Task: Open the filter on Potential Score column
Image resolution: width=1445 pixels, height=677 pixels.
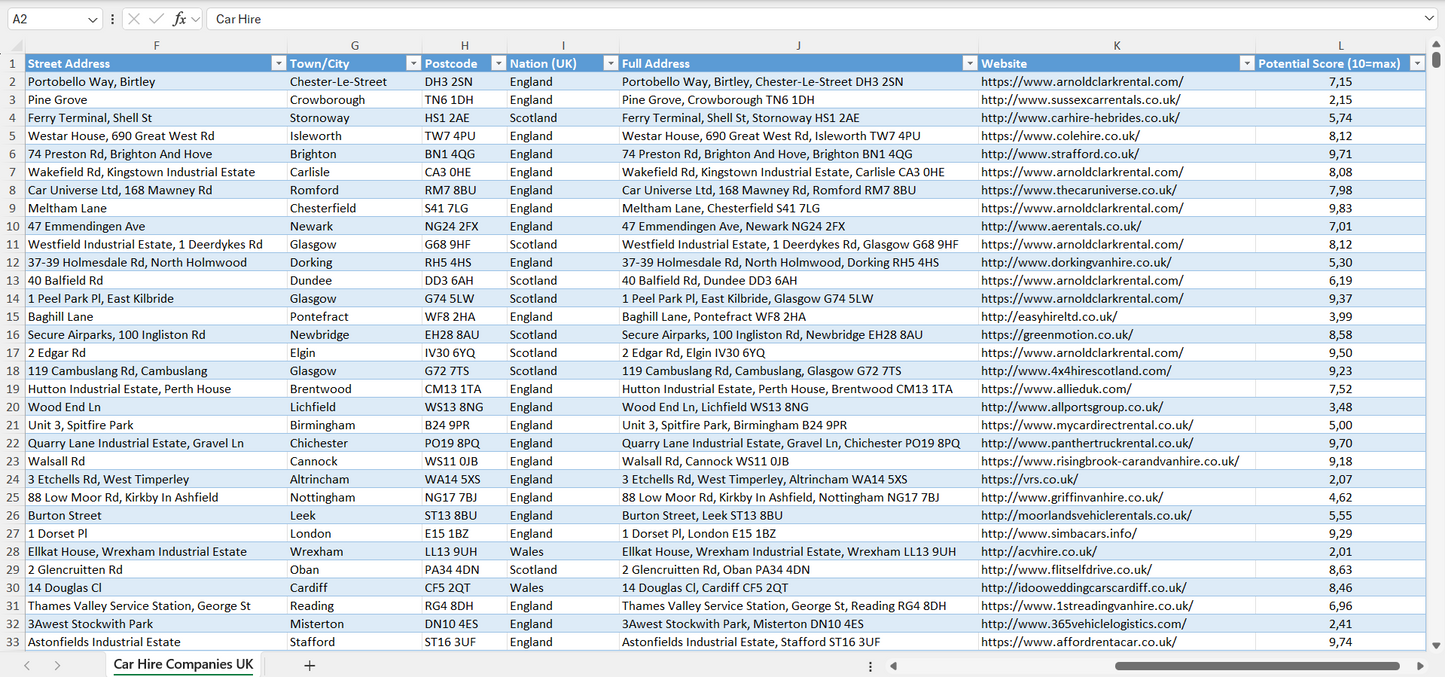Action: click(x=1417, y=63)
